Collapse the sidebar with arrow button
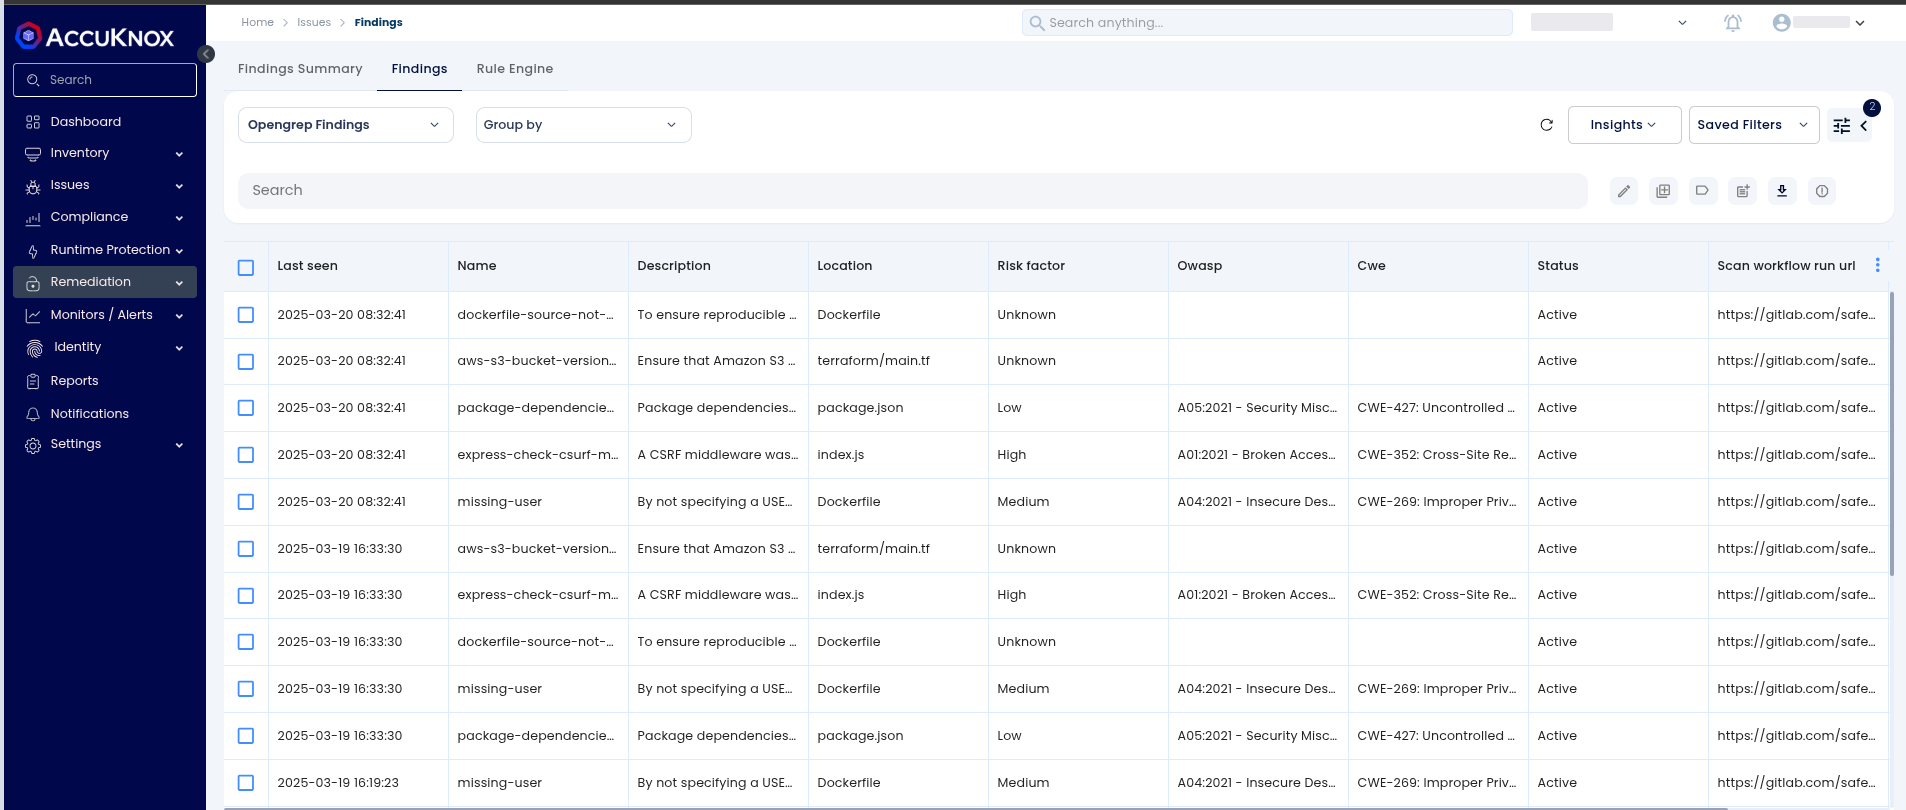1906x810 pixels. [x=206, y=54]
